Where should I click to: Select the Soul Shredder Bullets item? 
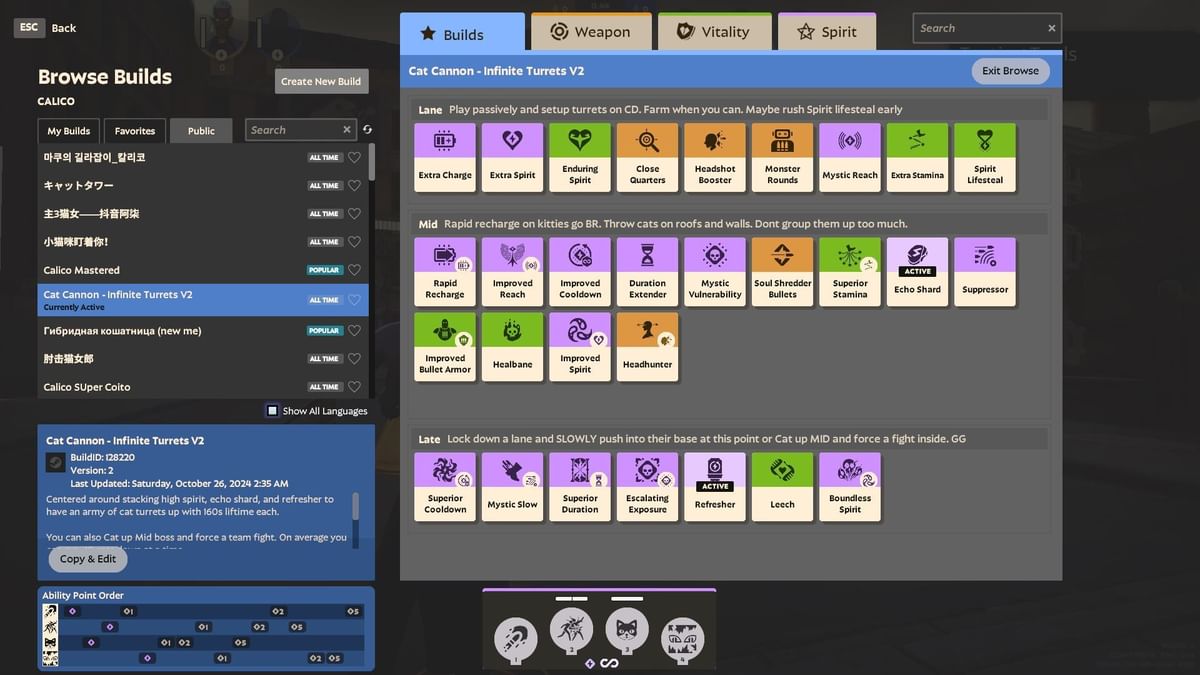click(x=782, y=271)
